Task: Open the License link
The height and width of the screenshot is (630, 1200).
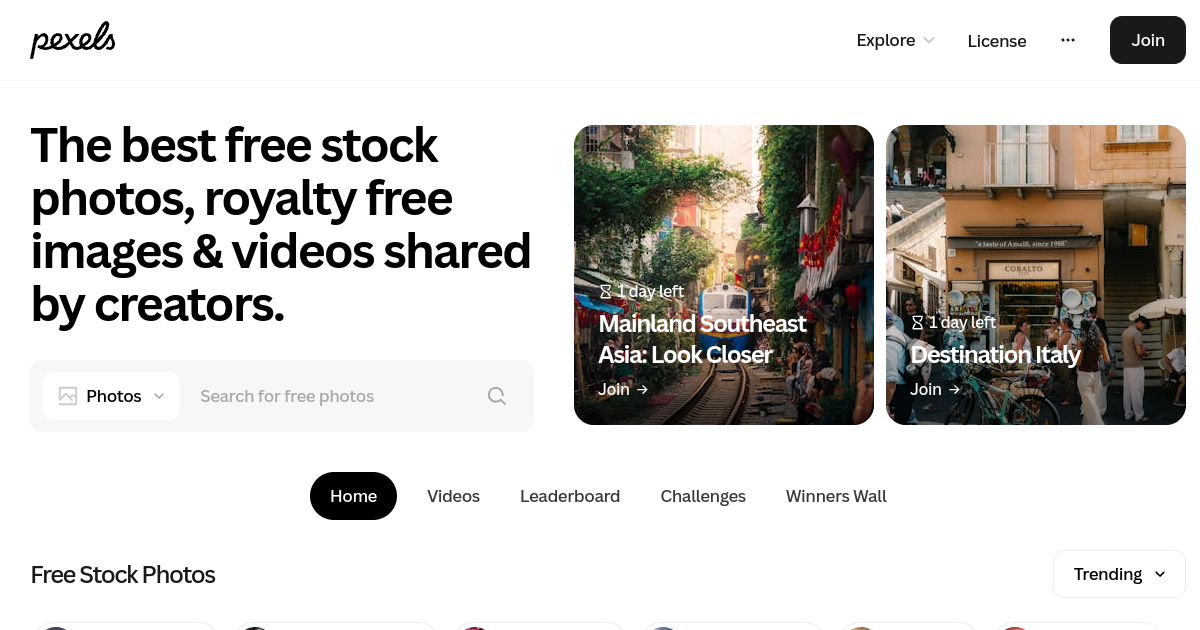Action: click(x=997, y=41)
